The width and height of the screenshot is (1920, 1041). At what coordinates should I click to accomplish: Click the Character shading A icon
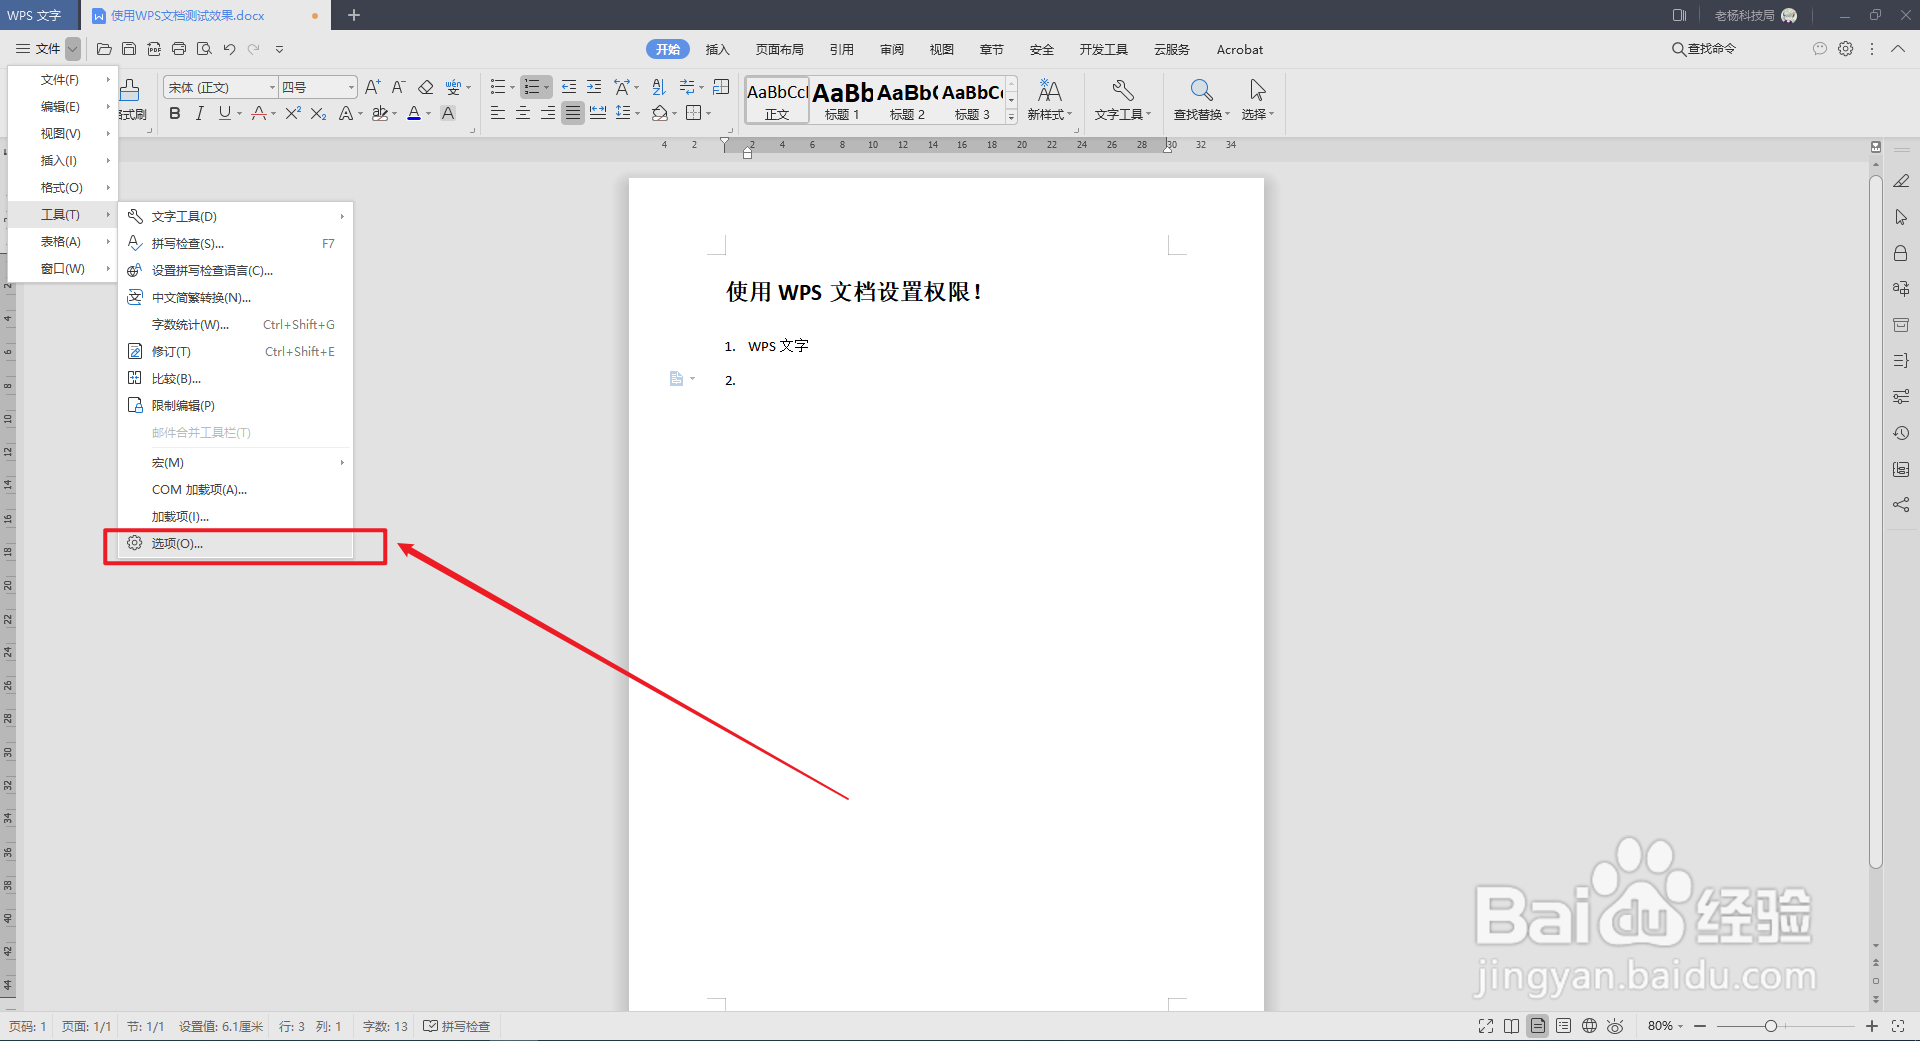[448, 114]
